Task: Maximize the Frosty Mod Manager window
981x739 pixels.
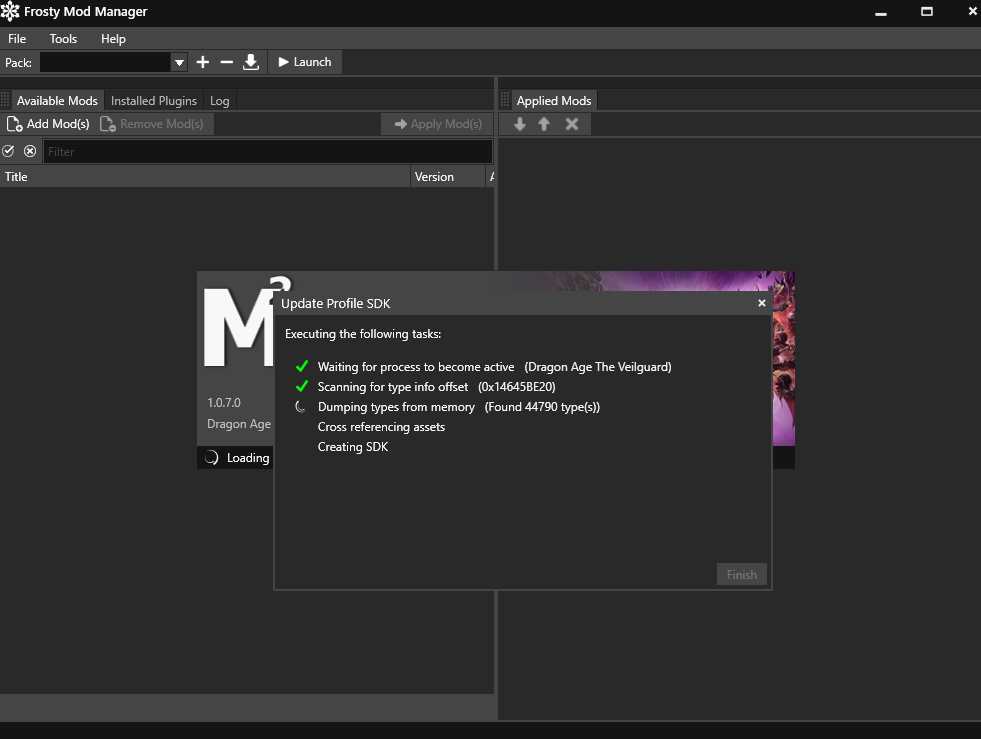Action: (x=927, y=11)
